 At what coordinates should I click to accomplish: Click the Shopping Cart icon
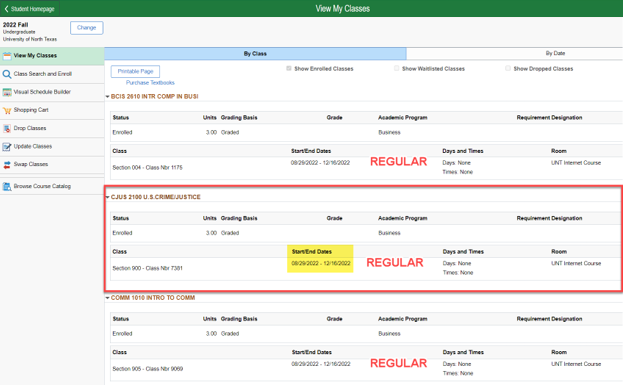(7, 110)
